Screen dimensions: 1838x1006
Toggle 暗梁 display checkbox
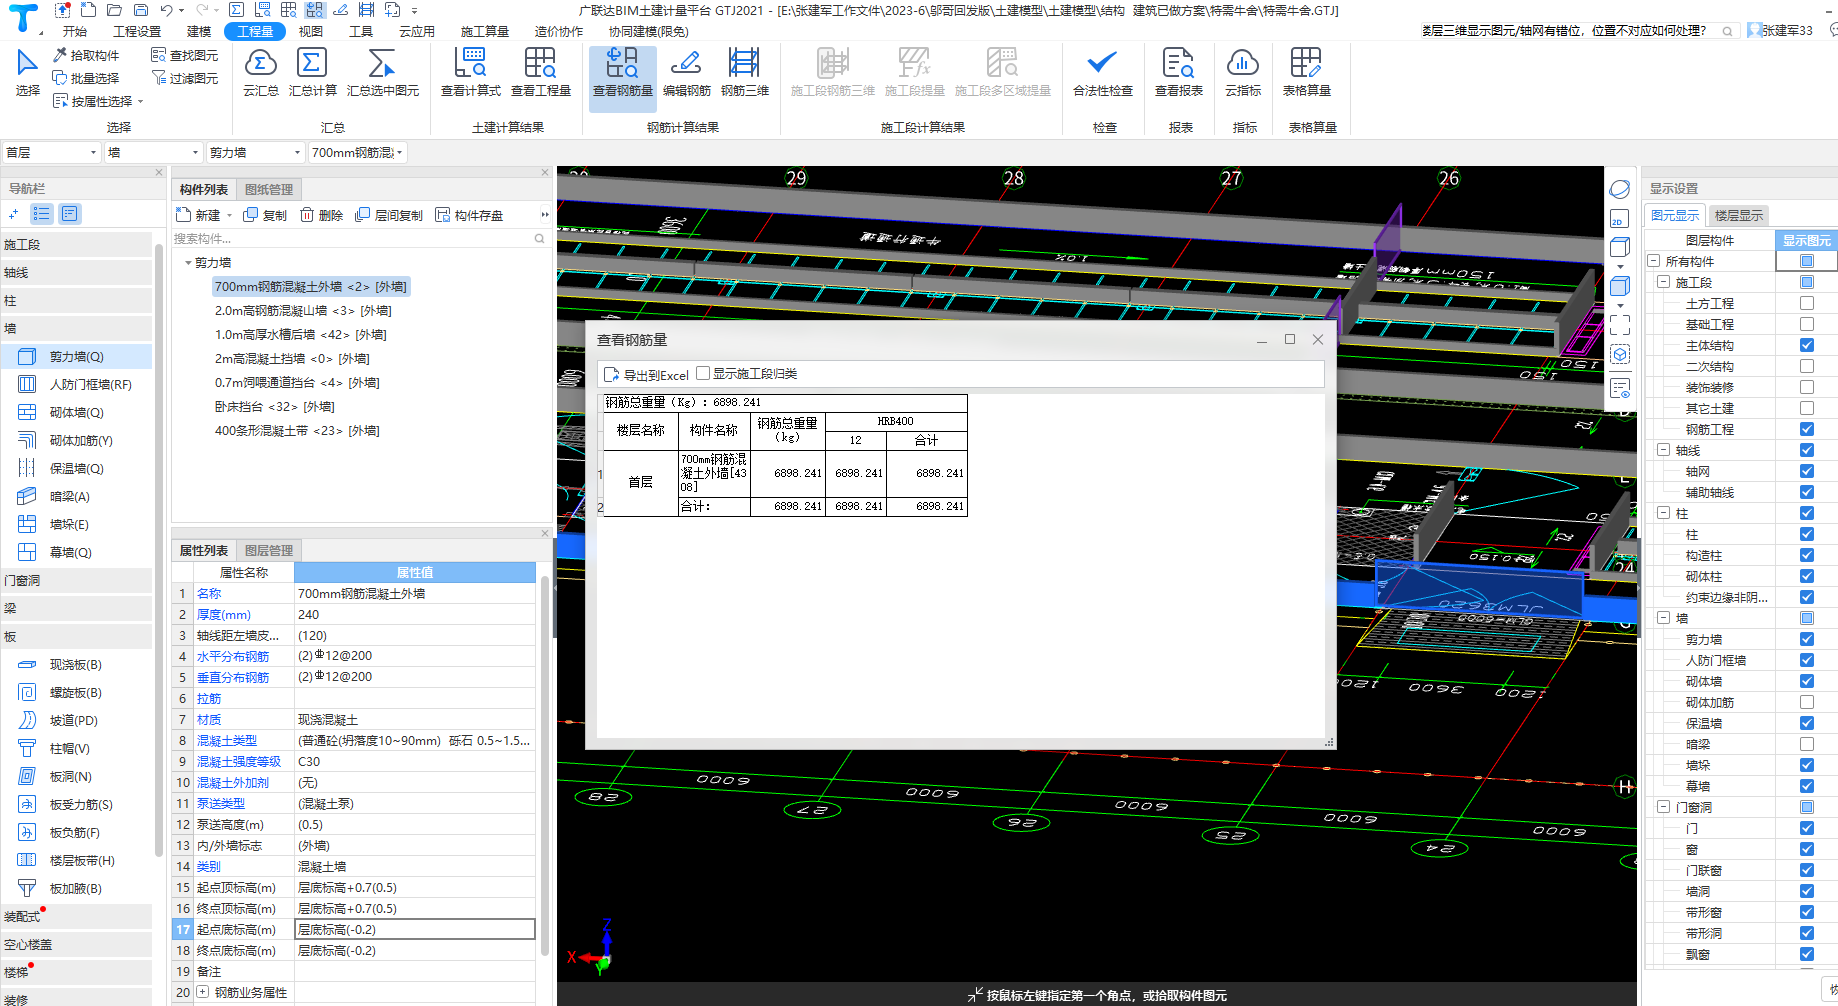click(x=1806, y=744)
